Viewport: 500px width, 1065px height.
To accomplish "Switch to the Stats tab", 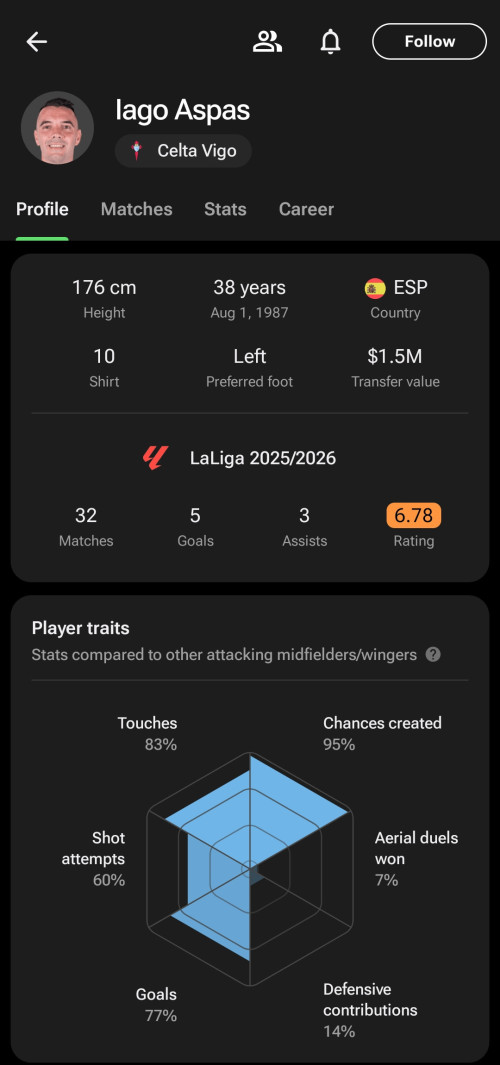I will pos(225,209).
